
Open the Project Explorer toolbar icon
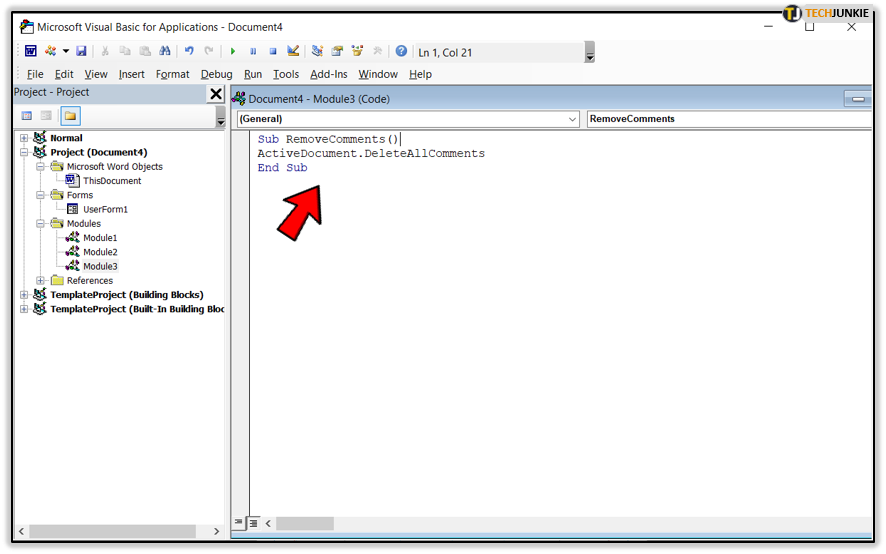(317, 51)
